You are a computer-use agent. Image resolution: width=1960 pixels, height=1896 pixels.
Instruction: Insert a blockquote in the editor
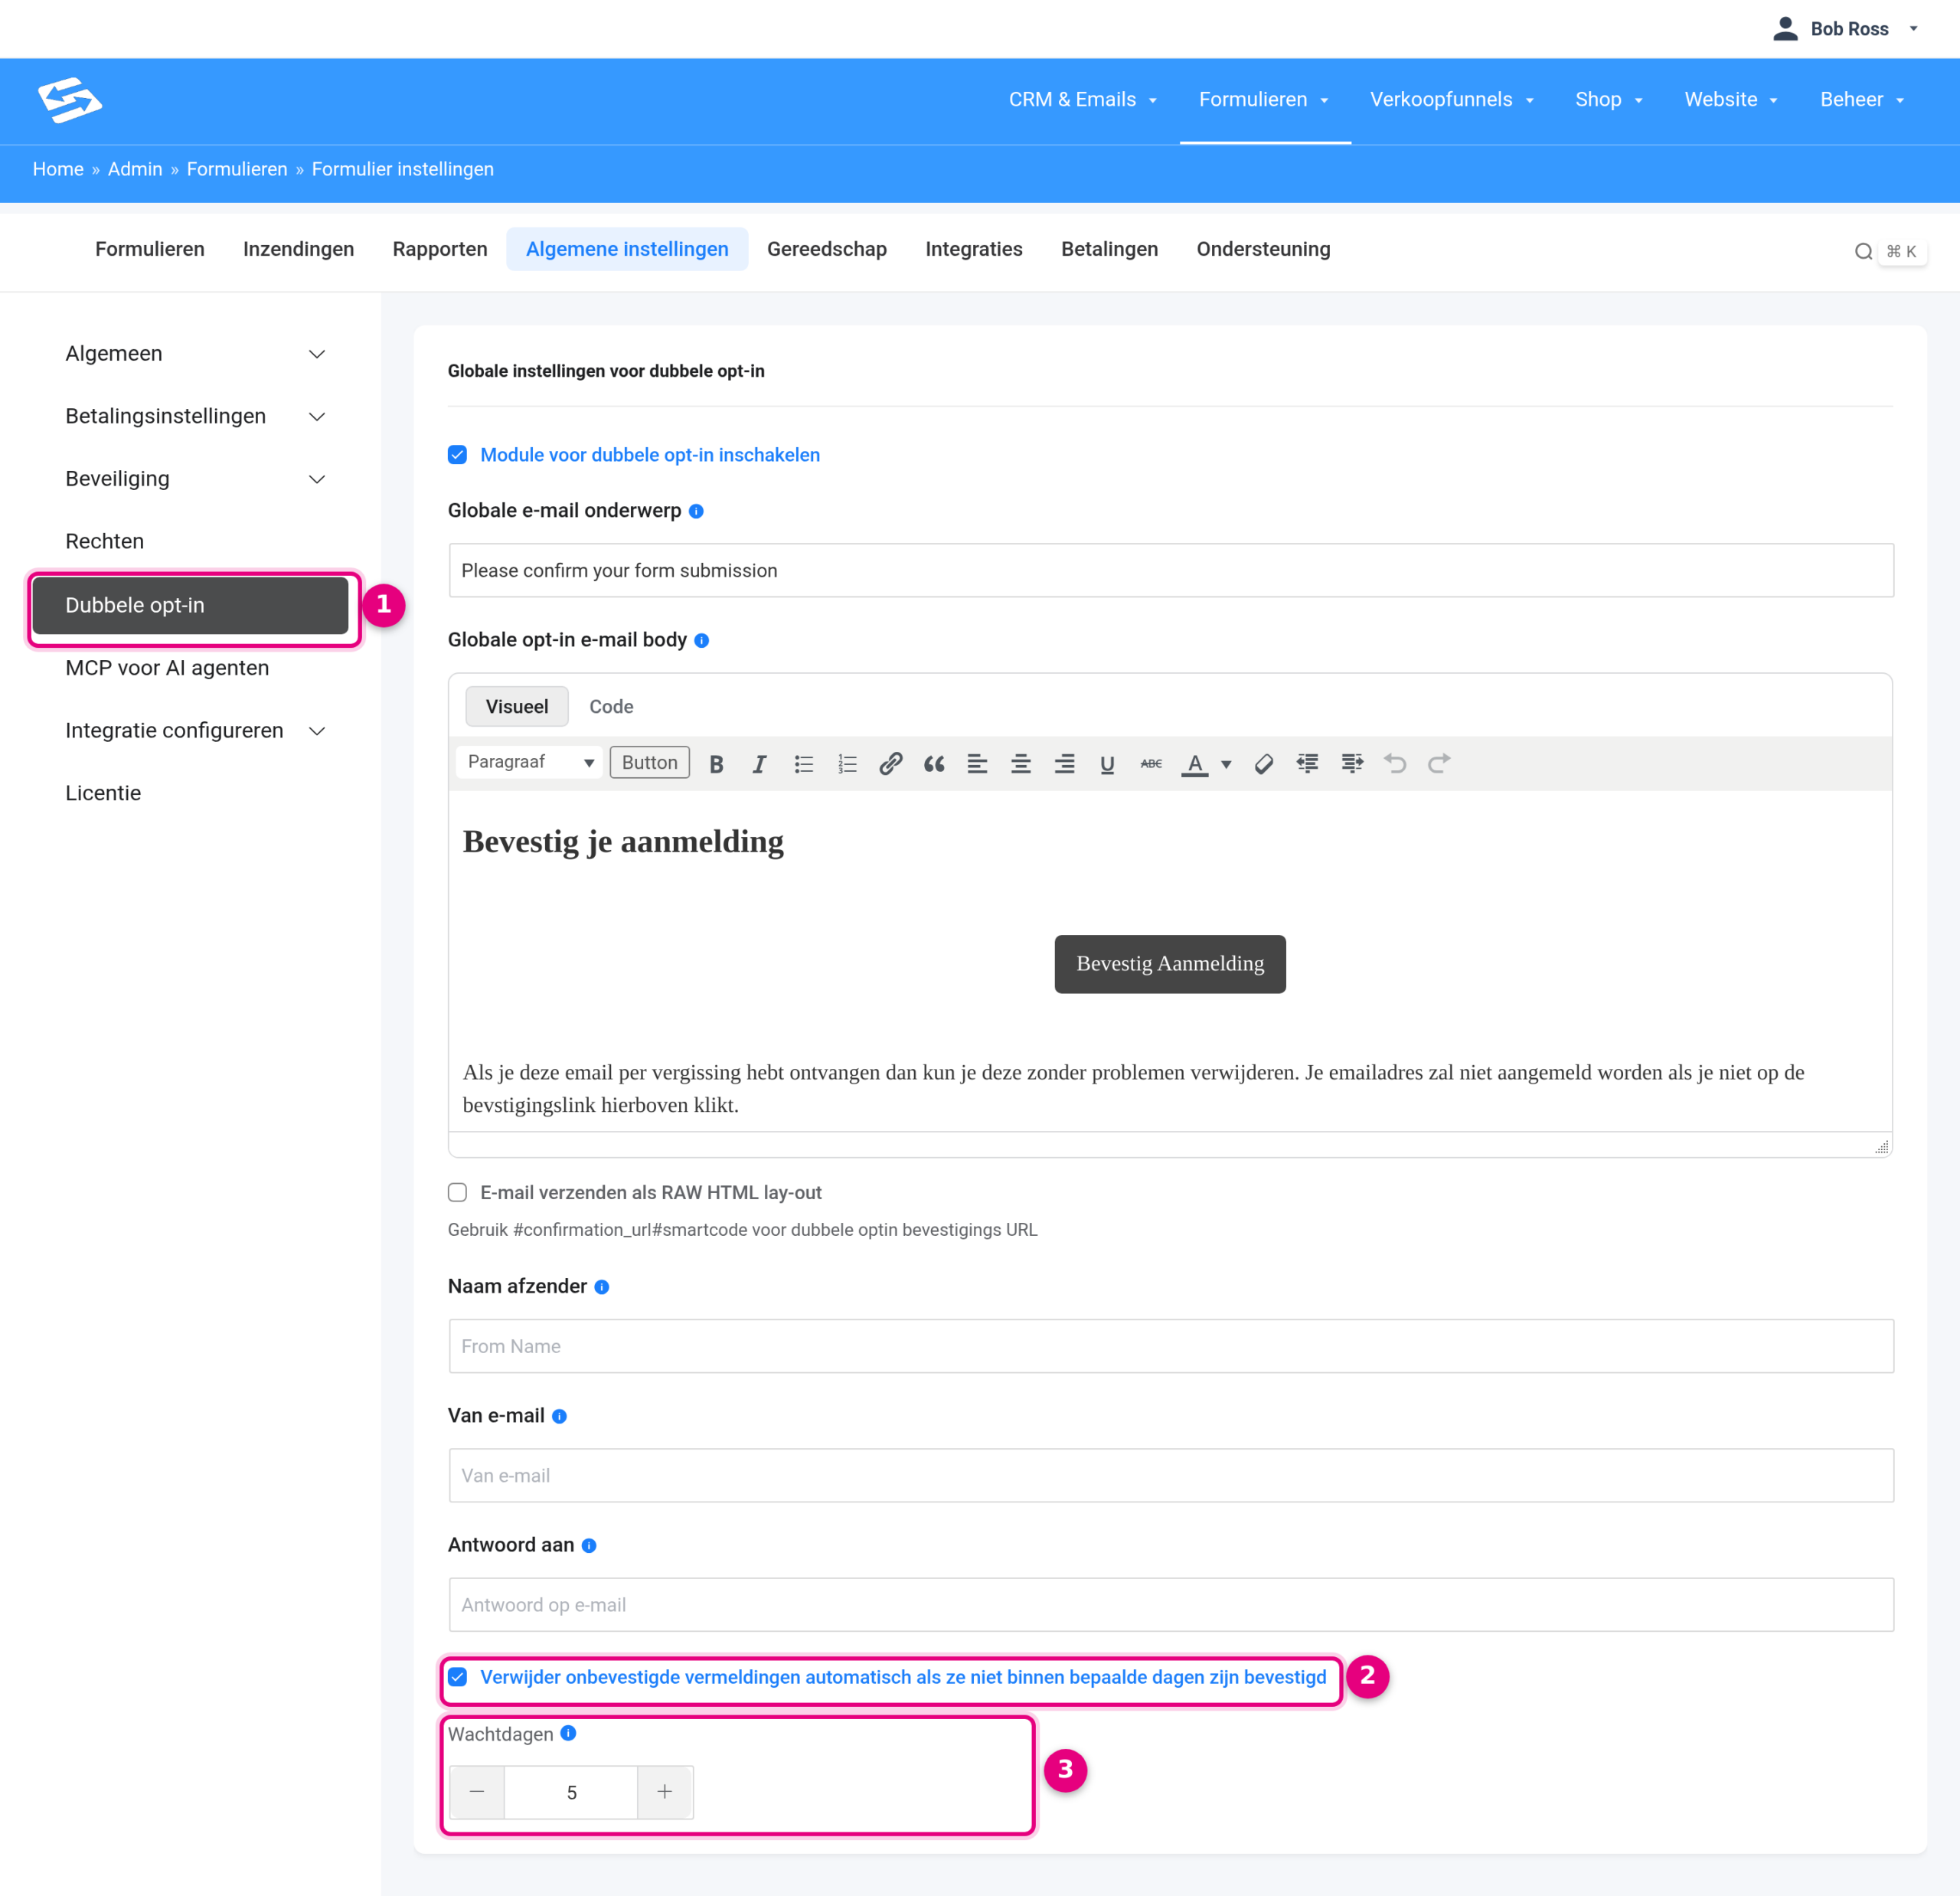click(934, 764)
